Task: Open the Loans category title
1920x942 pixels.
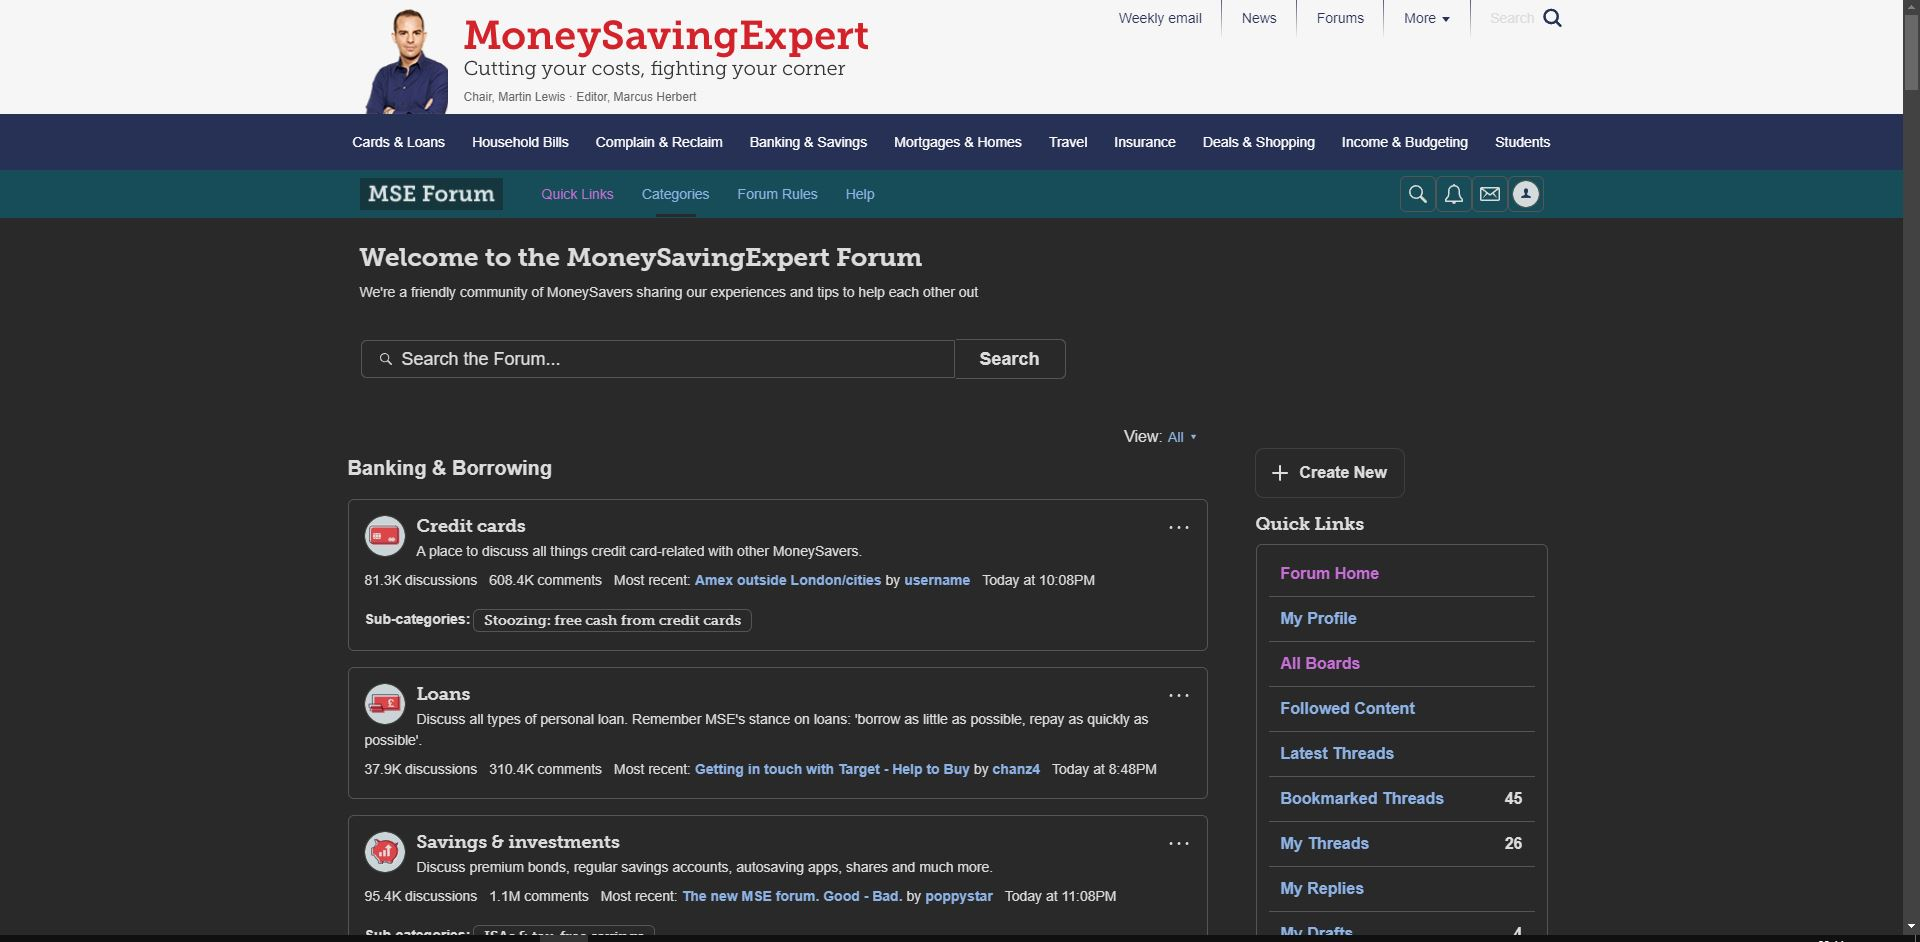Action: (443, 694)
